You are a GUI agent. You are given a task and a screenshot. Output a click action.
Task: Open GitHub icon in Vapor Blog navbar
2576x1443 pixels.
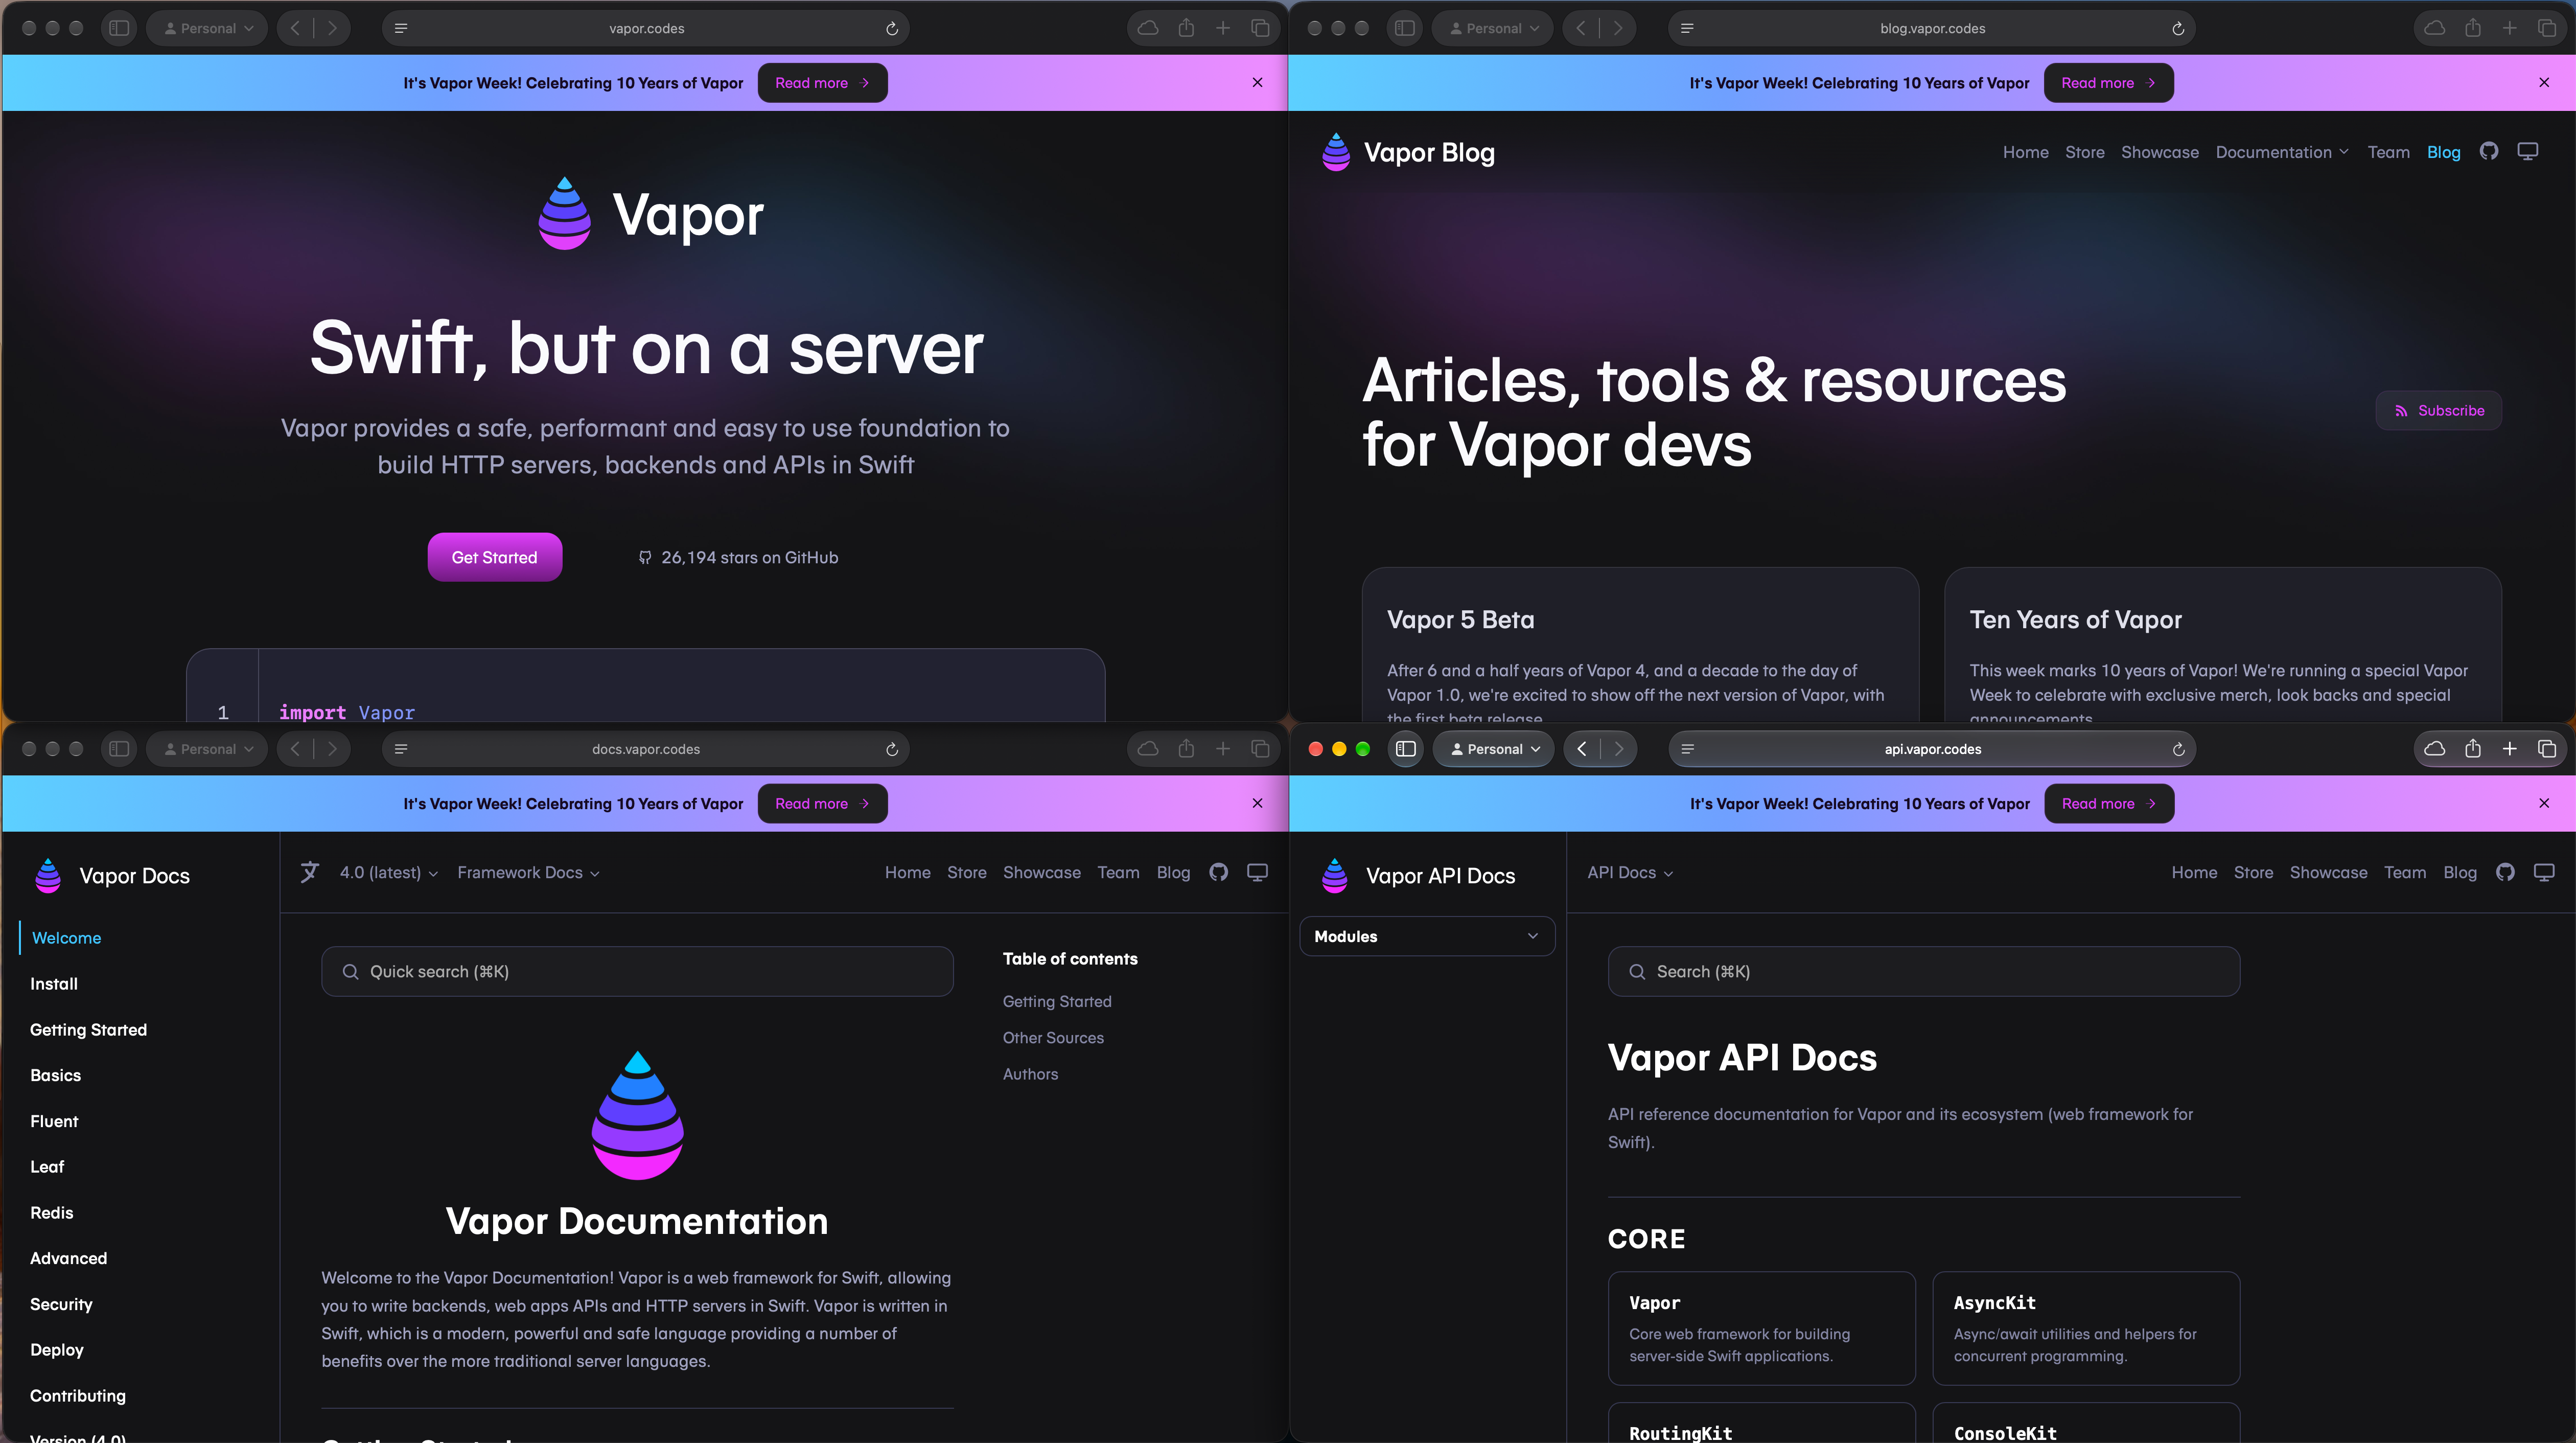click(2489, 151)
